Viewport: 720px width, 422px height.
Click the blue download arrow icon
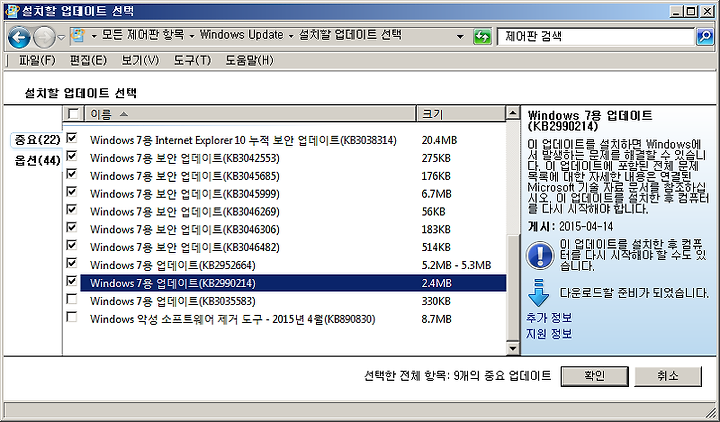click(539, 293)
